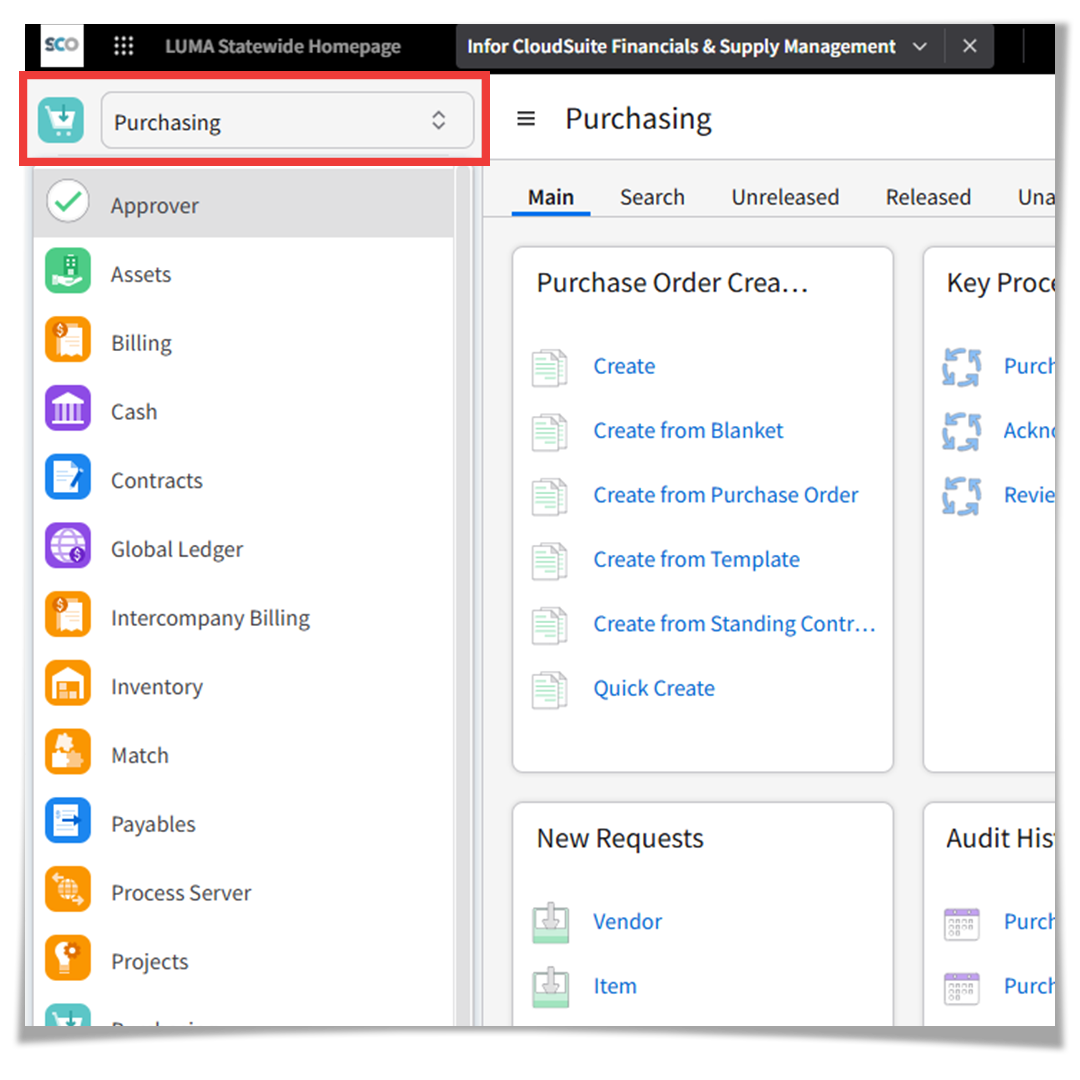Image resolution: width=1080 pixels, height=1080 pixels.
Task: Click the Contracts document icon
Action: [x=68, y=477]
